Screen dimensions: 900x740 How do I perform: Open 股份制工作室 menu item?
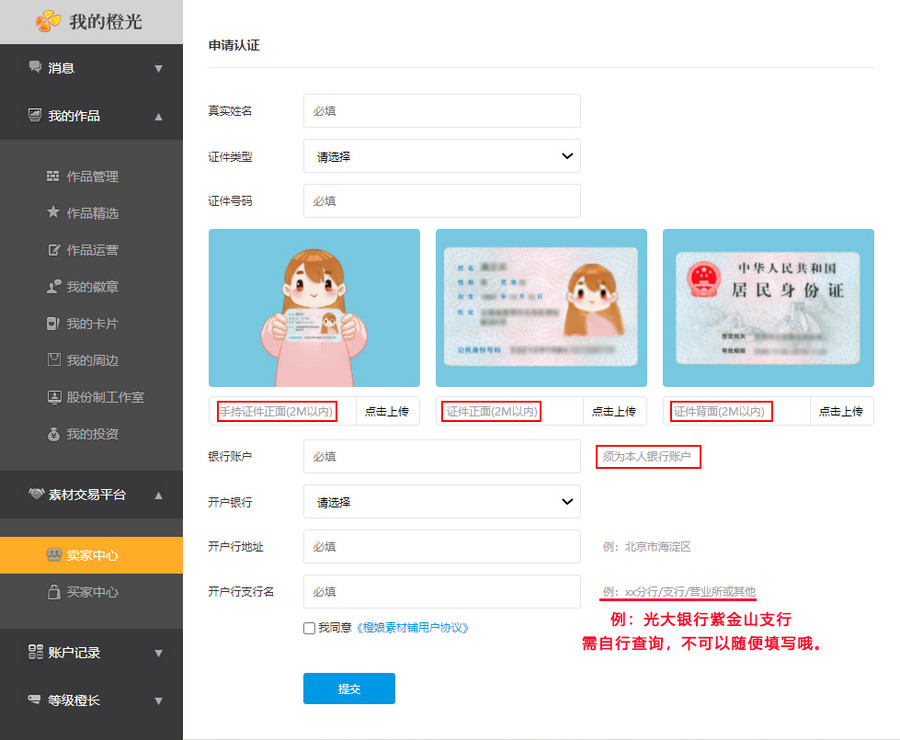(105, 397)
